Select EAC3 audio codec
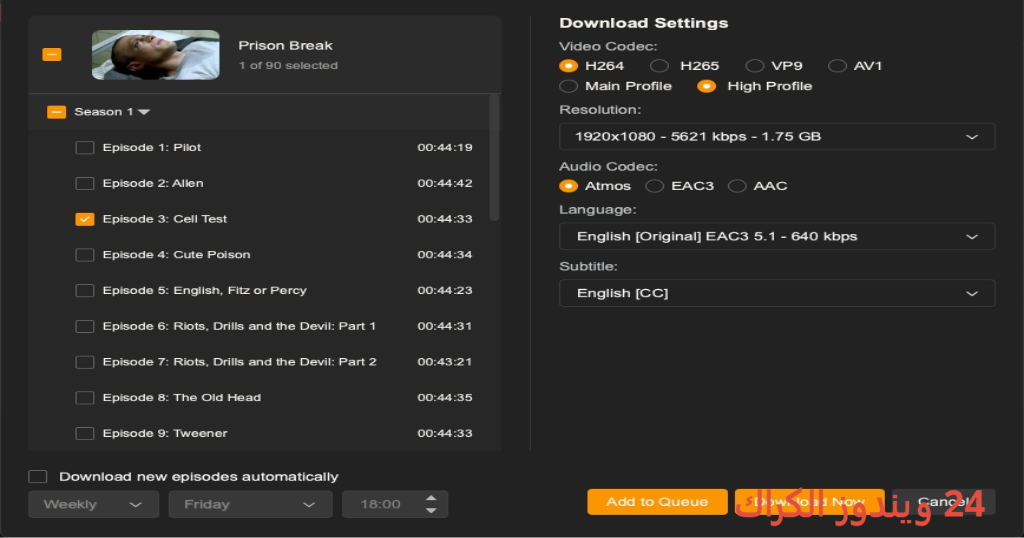1024x538 pixels. [654, 186]
